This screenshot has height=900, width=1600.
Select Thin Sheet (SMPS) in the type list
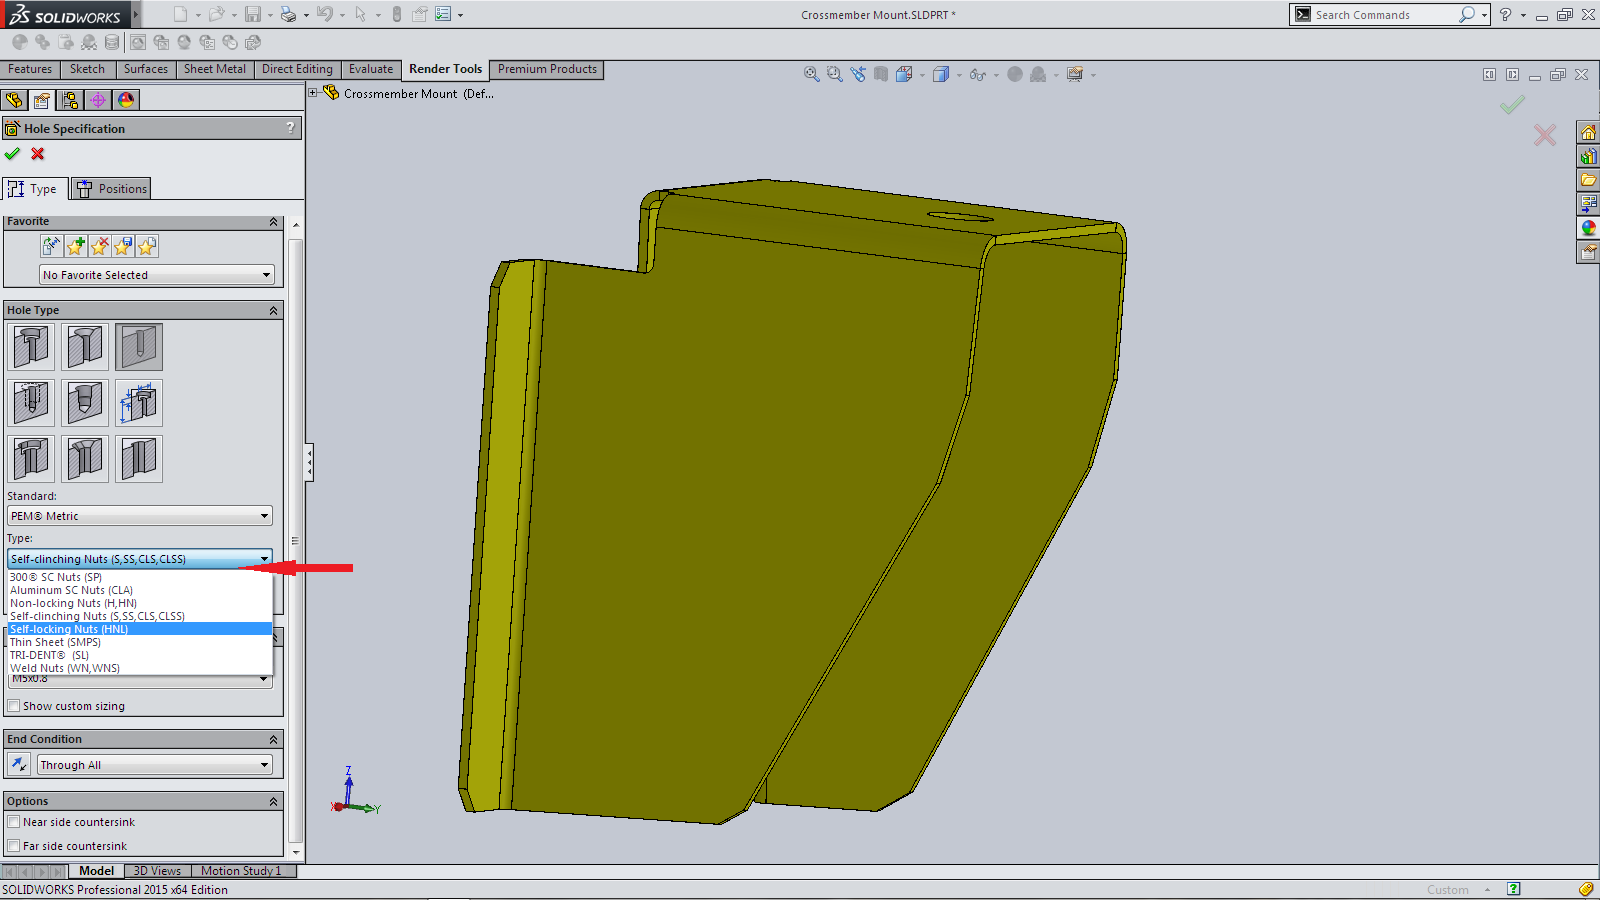55,642
